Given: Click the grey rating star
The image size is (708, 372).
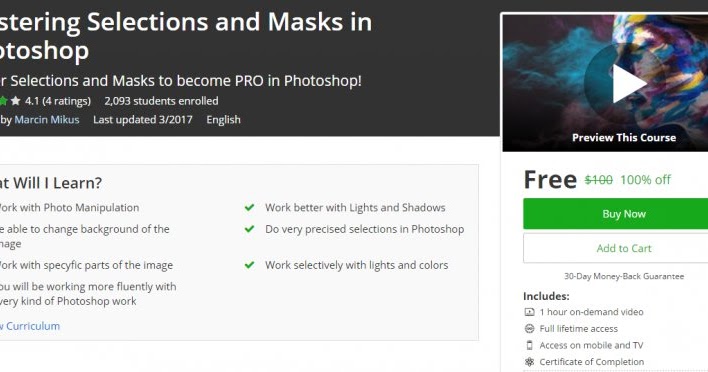Looking at the screenshot, I should (x=16, y=101).
